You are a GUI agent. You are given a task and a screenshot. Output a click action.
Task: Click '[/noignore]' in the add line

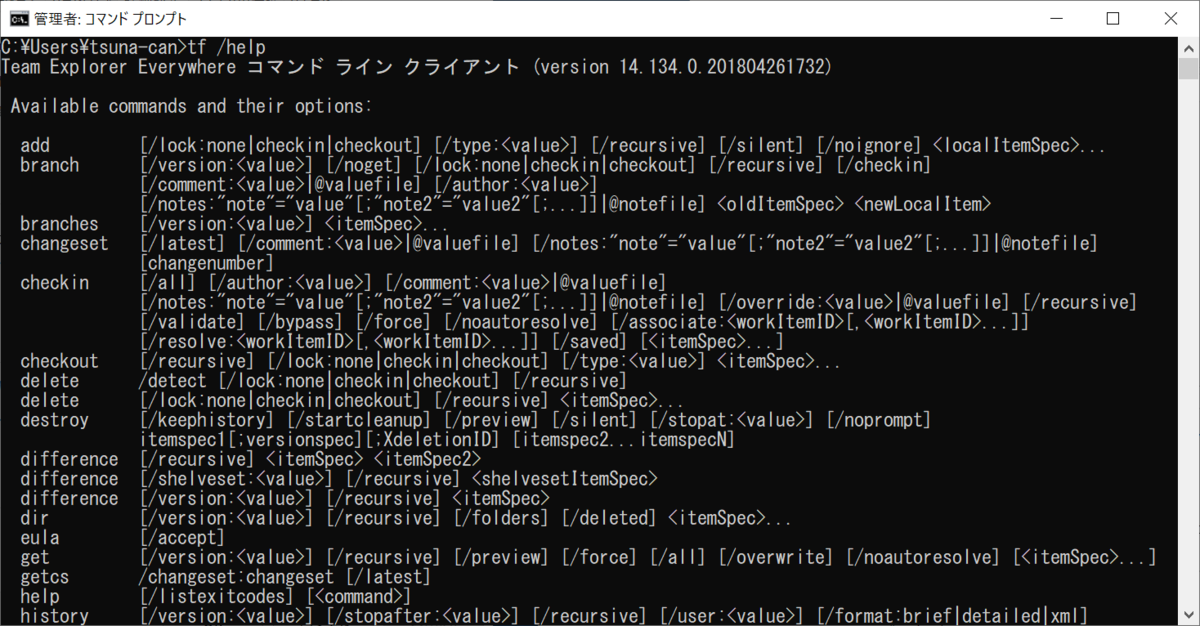[869, 146]
